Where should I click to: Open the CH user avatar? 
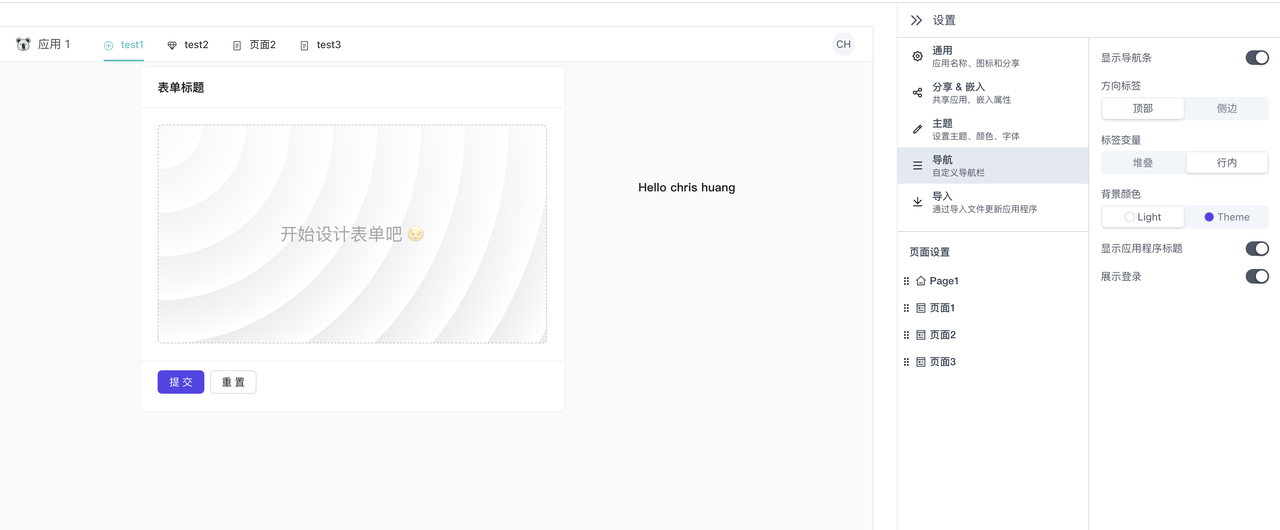pos(844,44)
